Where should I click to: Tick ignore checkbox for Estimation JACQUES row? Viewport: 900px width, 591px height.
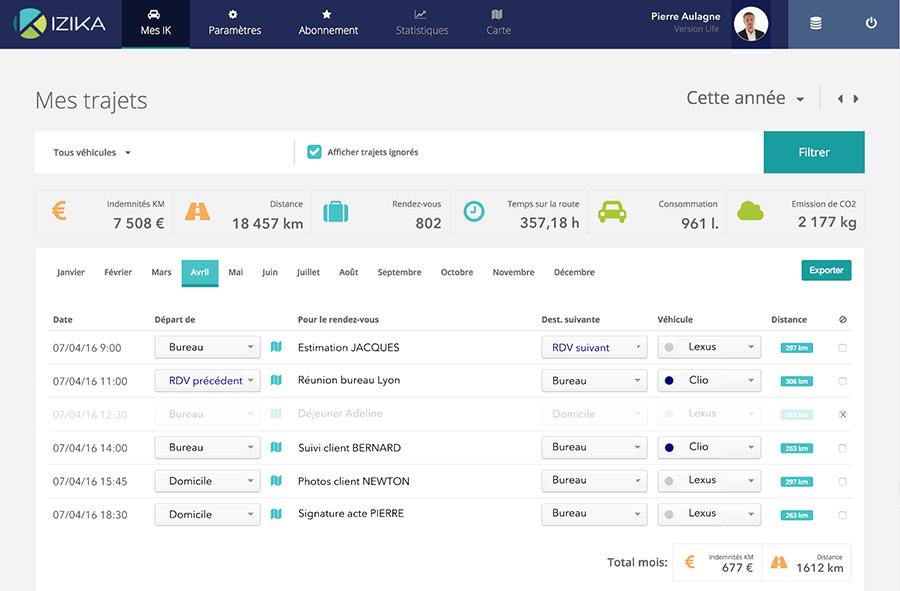pyautogui.click(x=842, y=348)
